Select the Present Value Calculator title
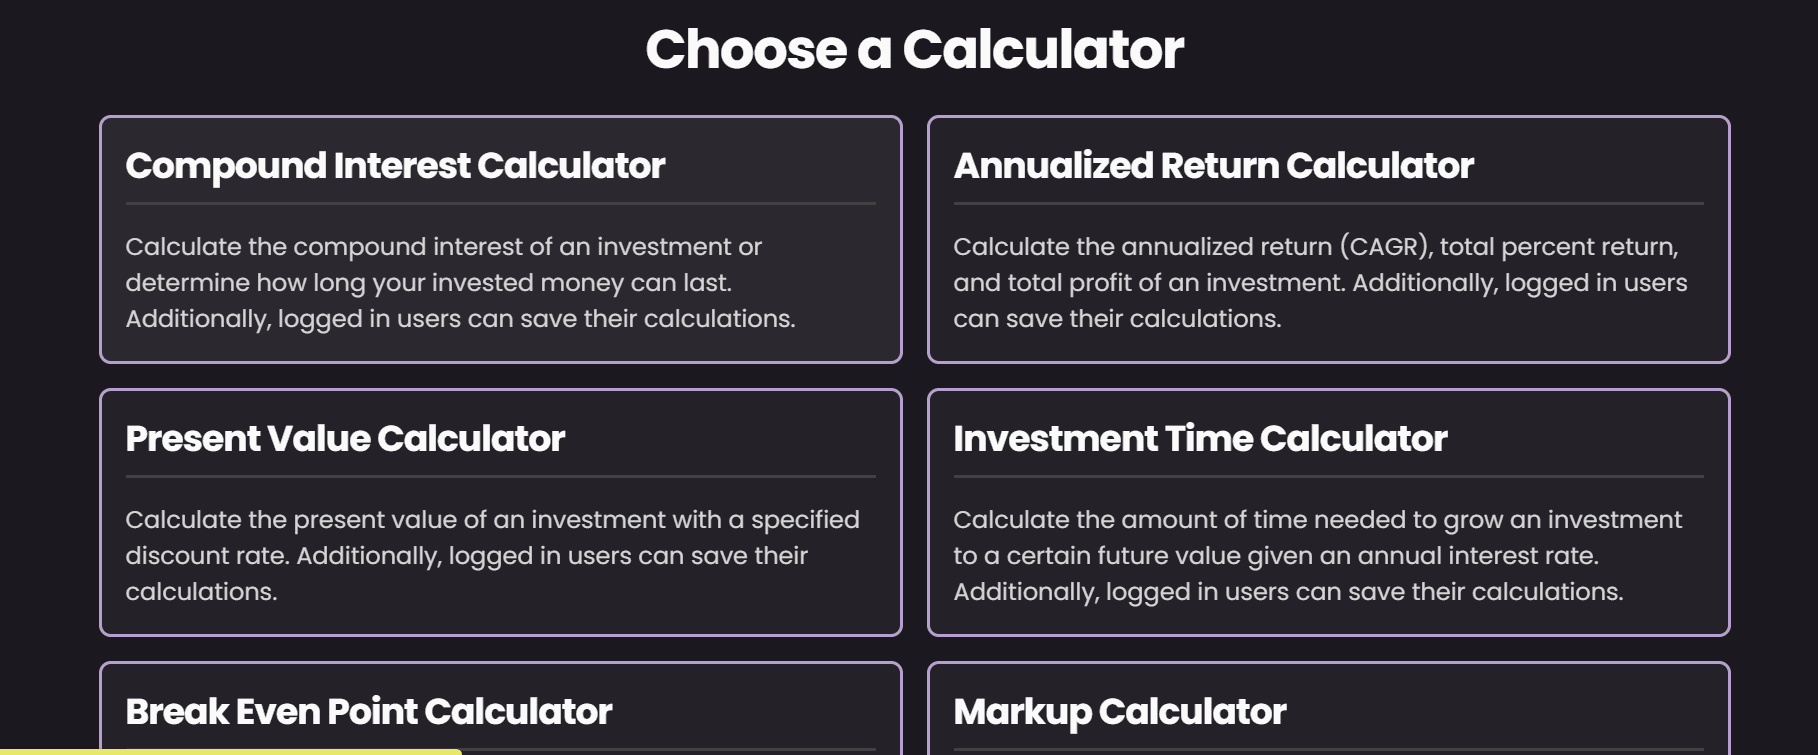 click(x=345, y=439)
